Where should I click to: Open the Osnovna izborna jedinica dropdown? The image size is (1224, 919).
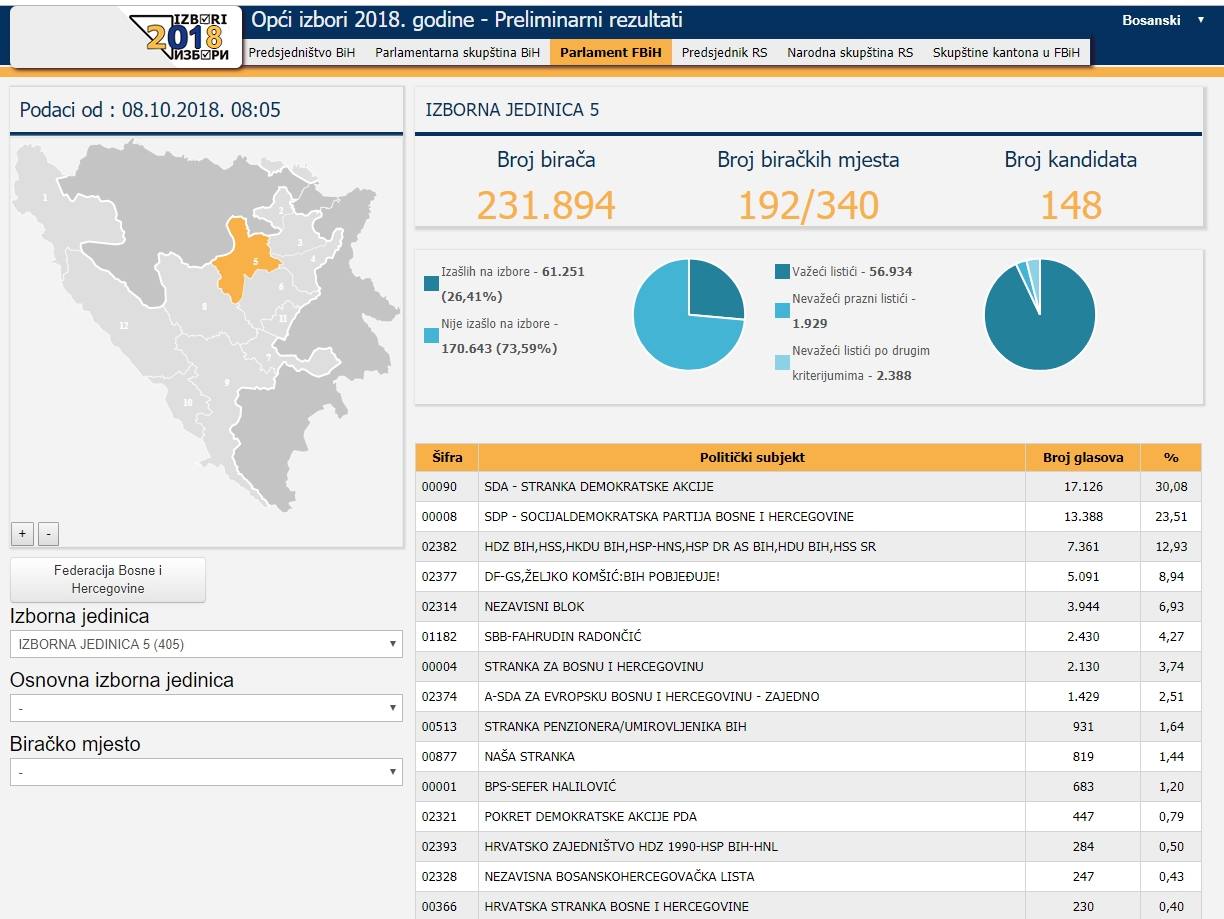205,708
